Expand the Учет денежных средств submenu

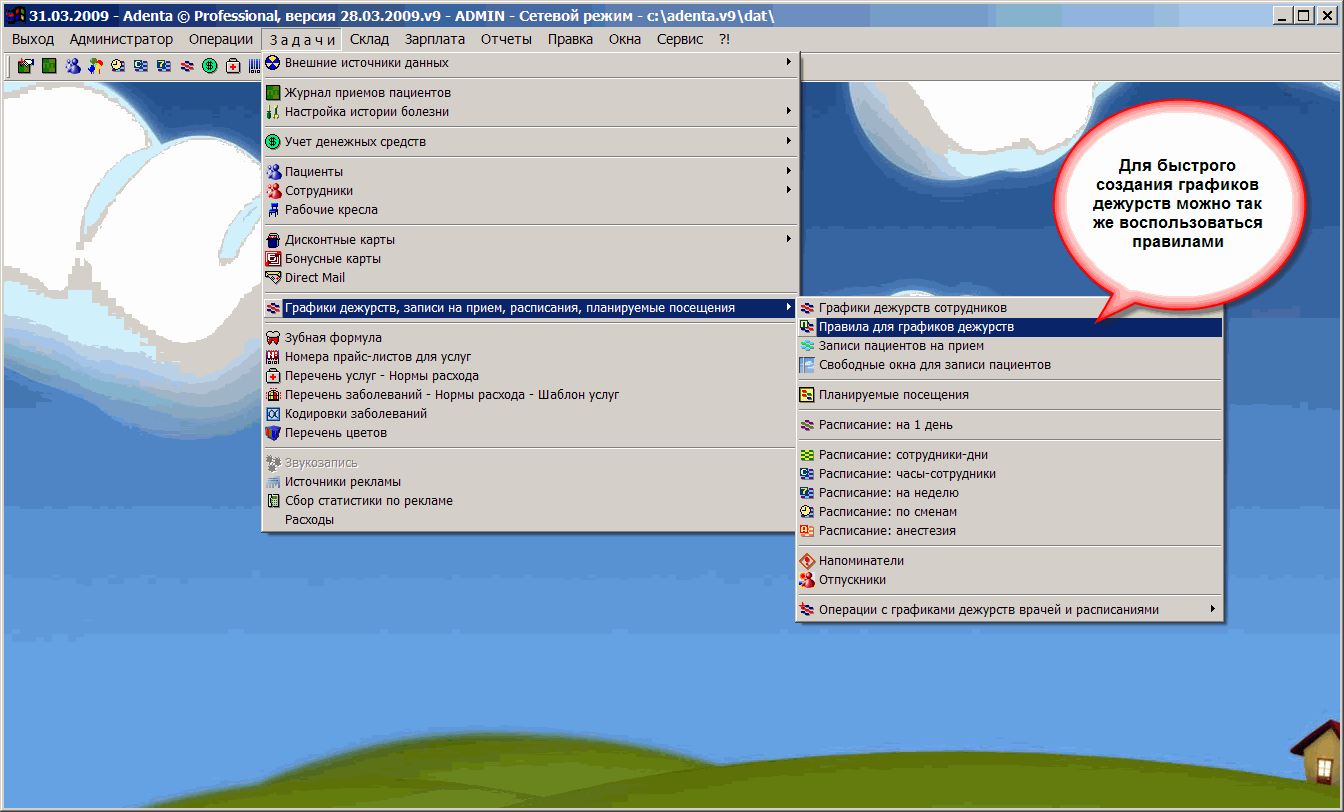(530, 142)
